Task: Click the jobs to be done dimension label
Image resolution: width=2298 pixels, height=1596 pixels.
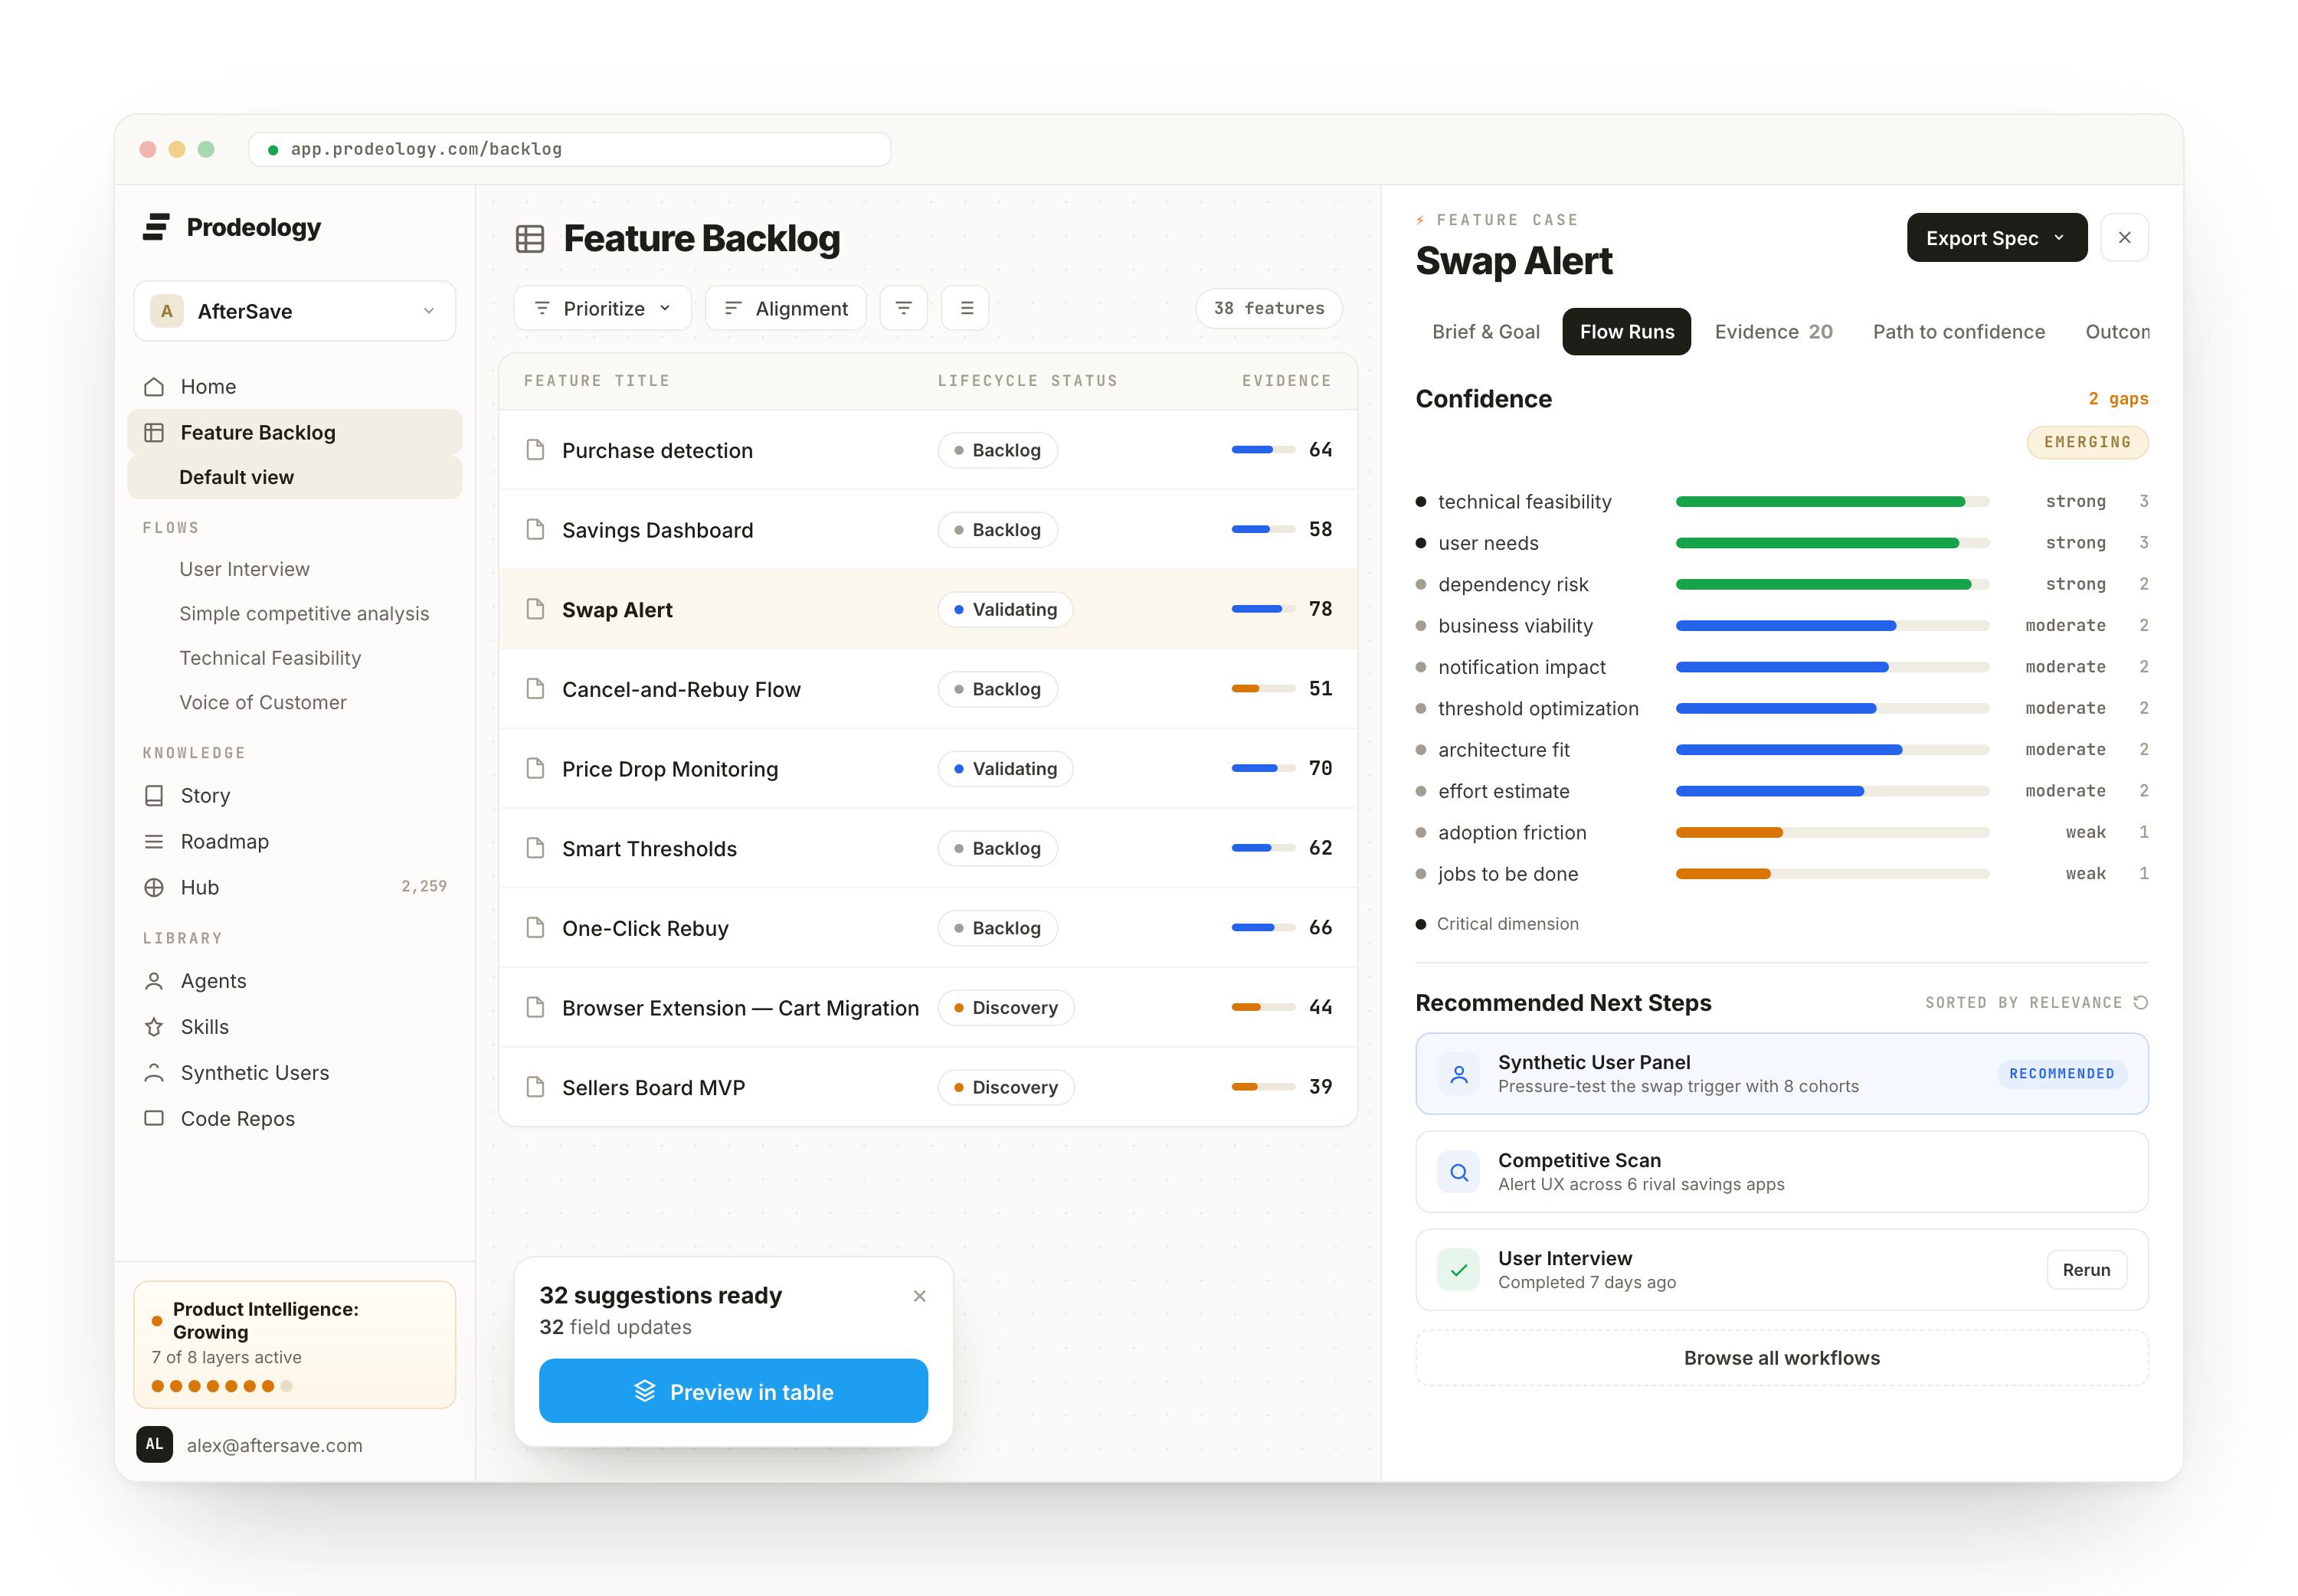Action: pyautogui.click(x=1508, y=875)
